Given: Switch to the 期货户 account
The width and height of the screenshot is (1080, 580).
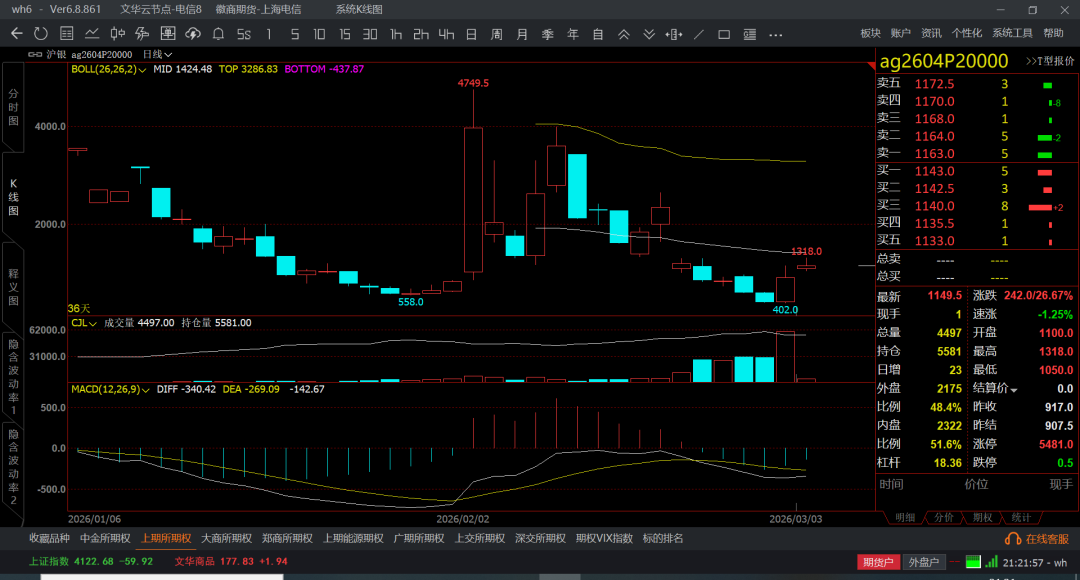Looking at the screenshot, I should (878, 562).
